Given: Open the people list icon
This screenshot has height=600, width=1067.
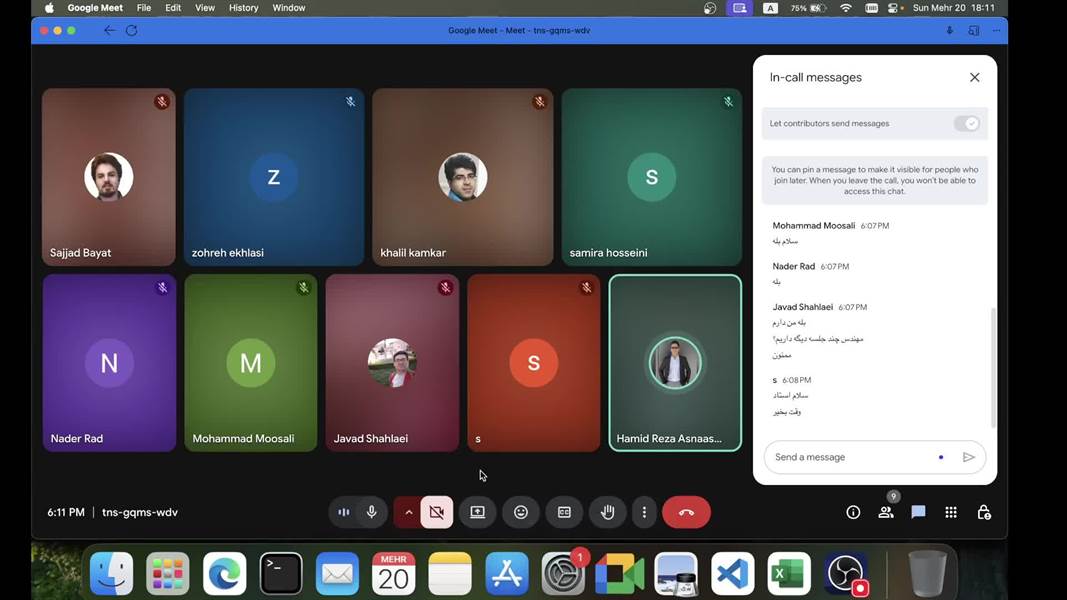Looking at the screenshot, I should coord(885,512).
